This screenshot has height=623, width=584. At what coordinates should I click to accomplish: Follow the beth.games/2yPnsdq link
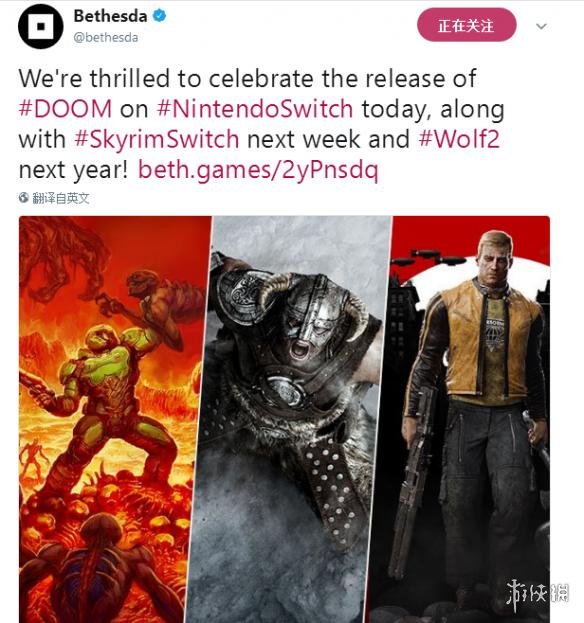coord(258,170)
